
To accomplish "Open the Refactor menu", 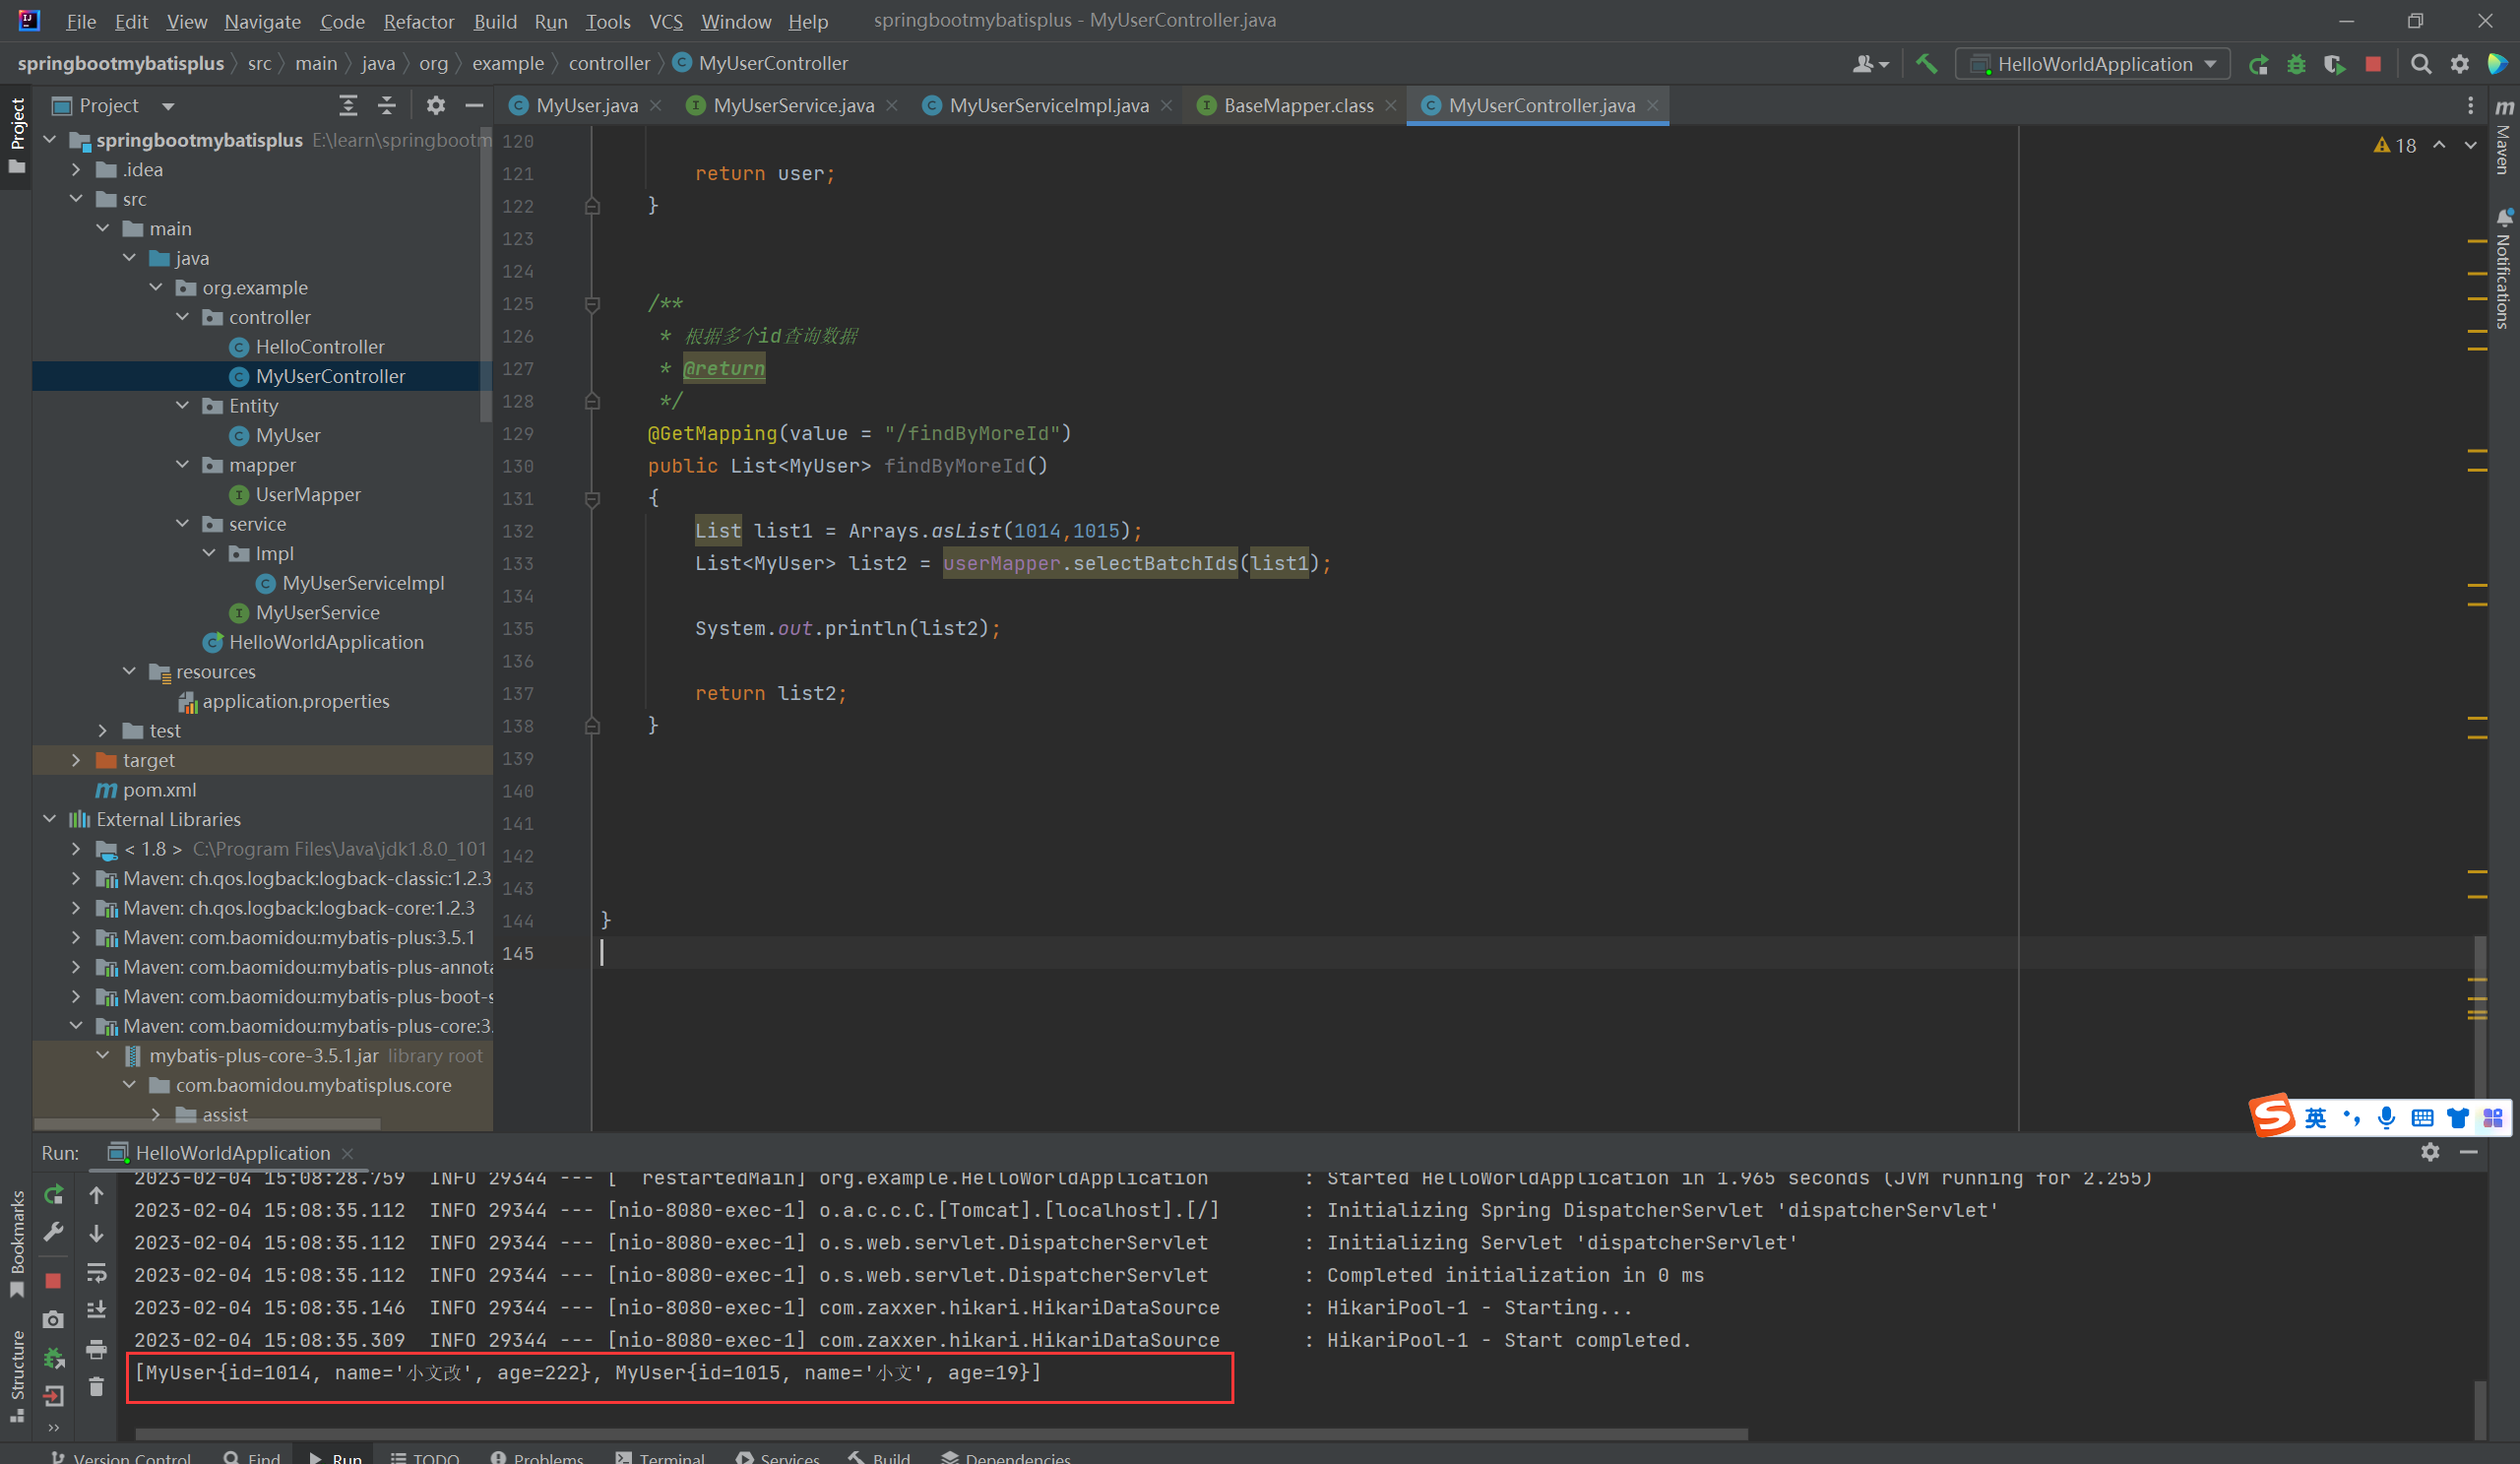I will (x=418, y=21).
